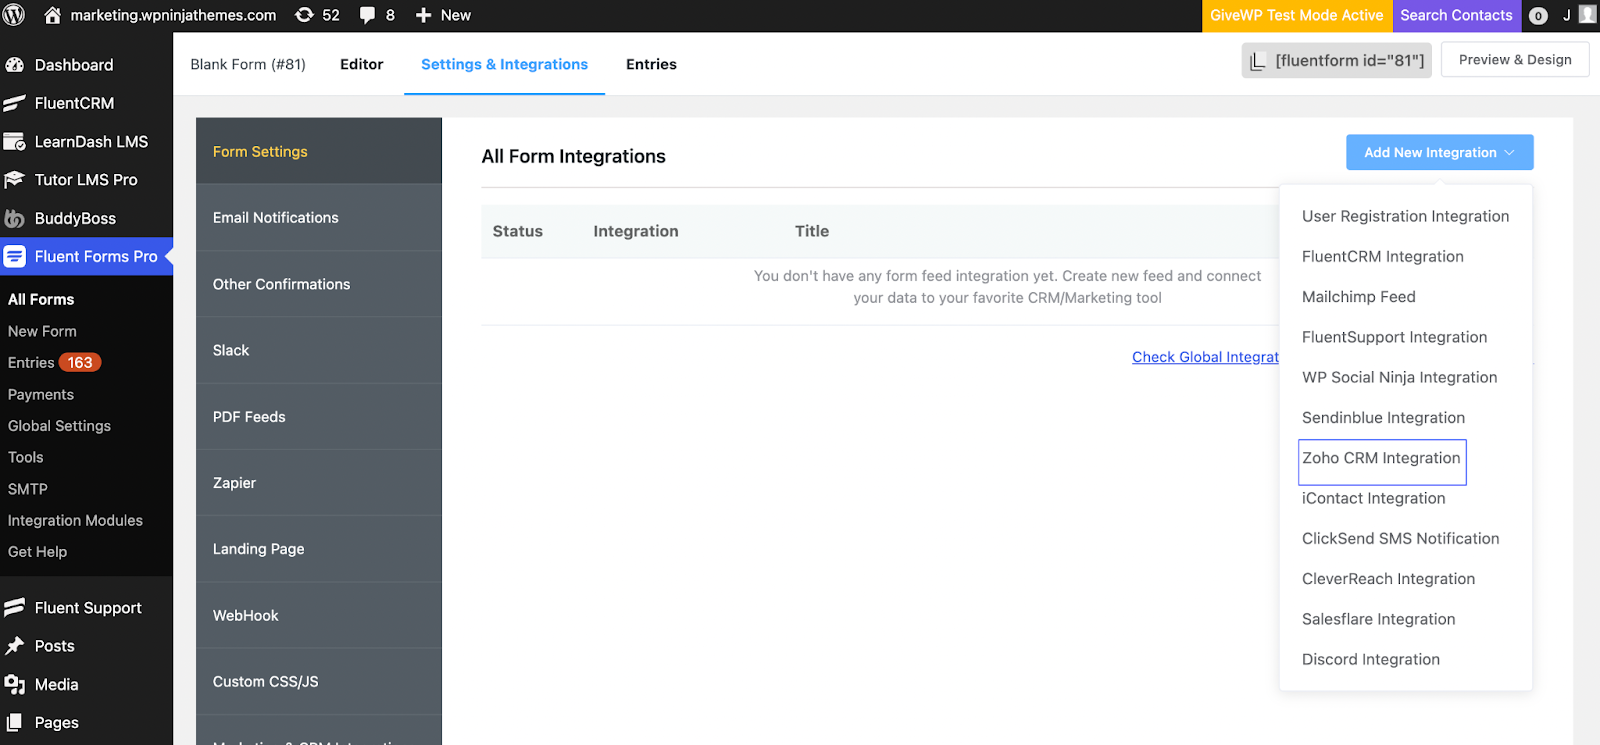The image size is (1600, 745).
Task: Click the LearnDash LMS sidebar icon
Action: click(15, 142)
